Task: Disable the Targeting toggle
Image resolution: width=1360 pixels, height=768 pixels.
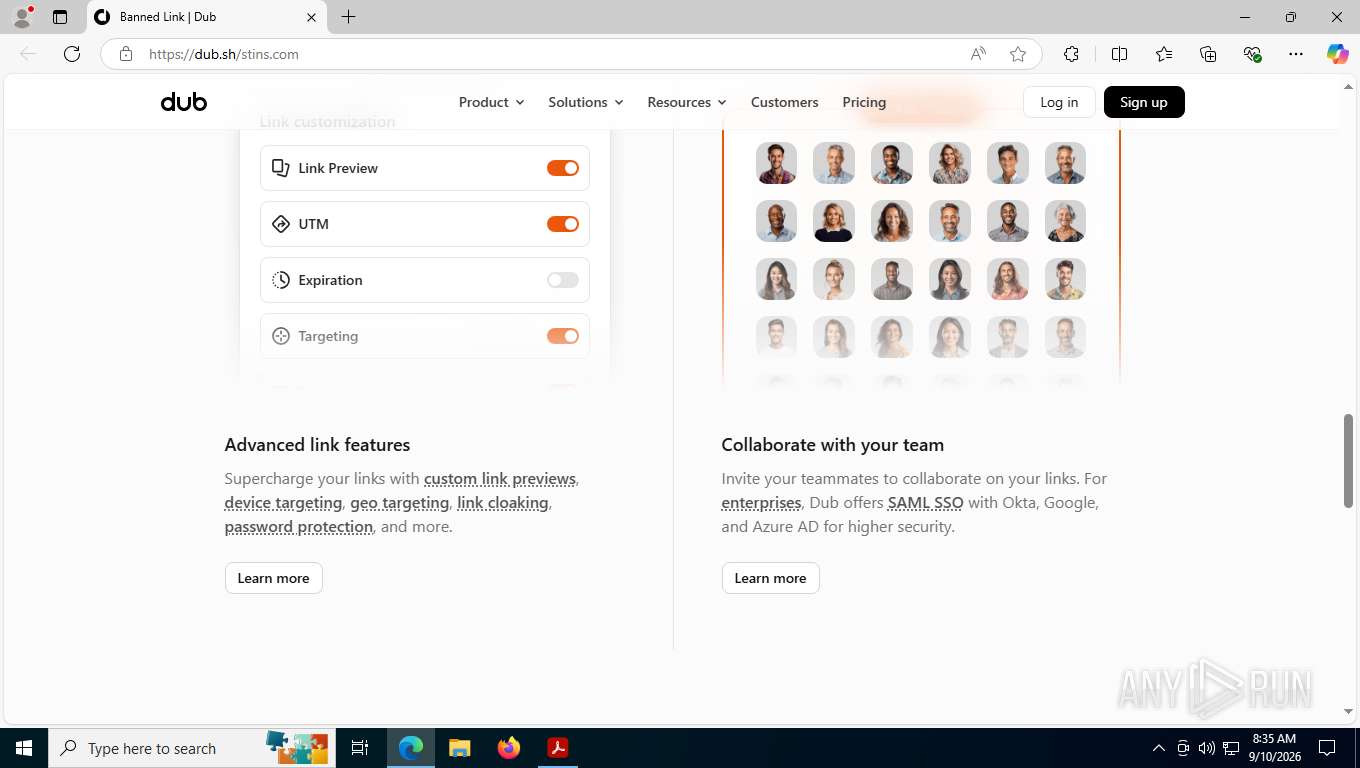Action: [563, 336]
